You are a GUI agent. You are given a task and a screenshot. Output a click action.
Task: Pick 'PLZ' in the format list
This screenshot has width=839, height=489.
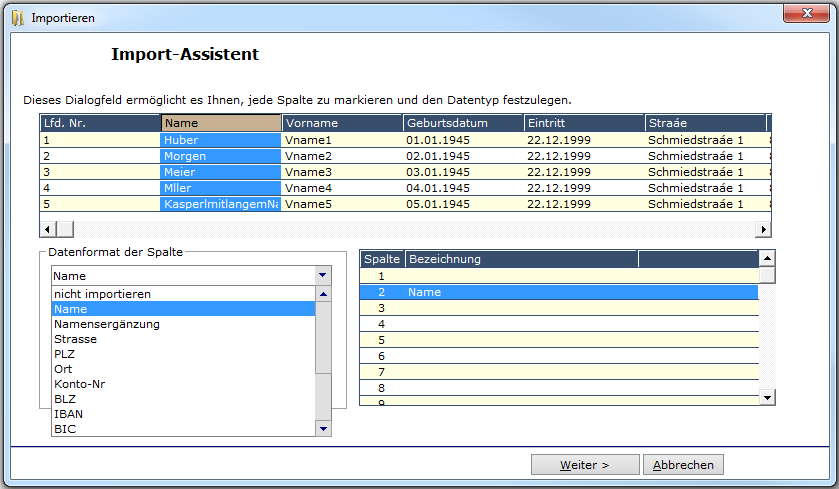tap(183, 354)
